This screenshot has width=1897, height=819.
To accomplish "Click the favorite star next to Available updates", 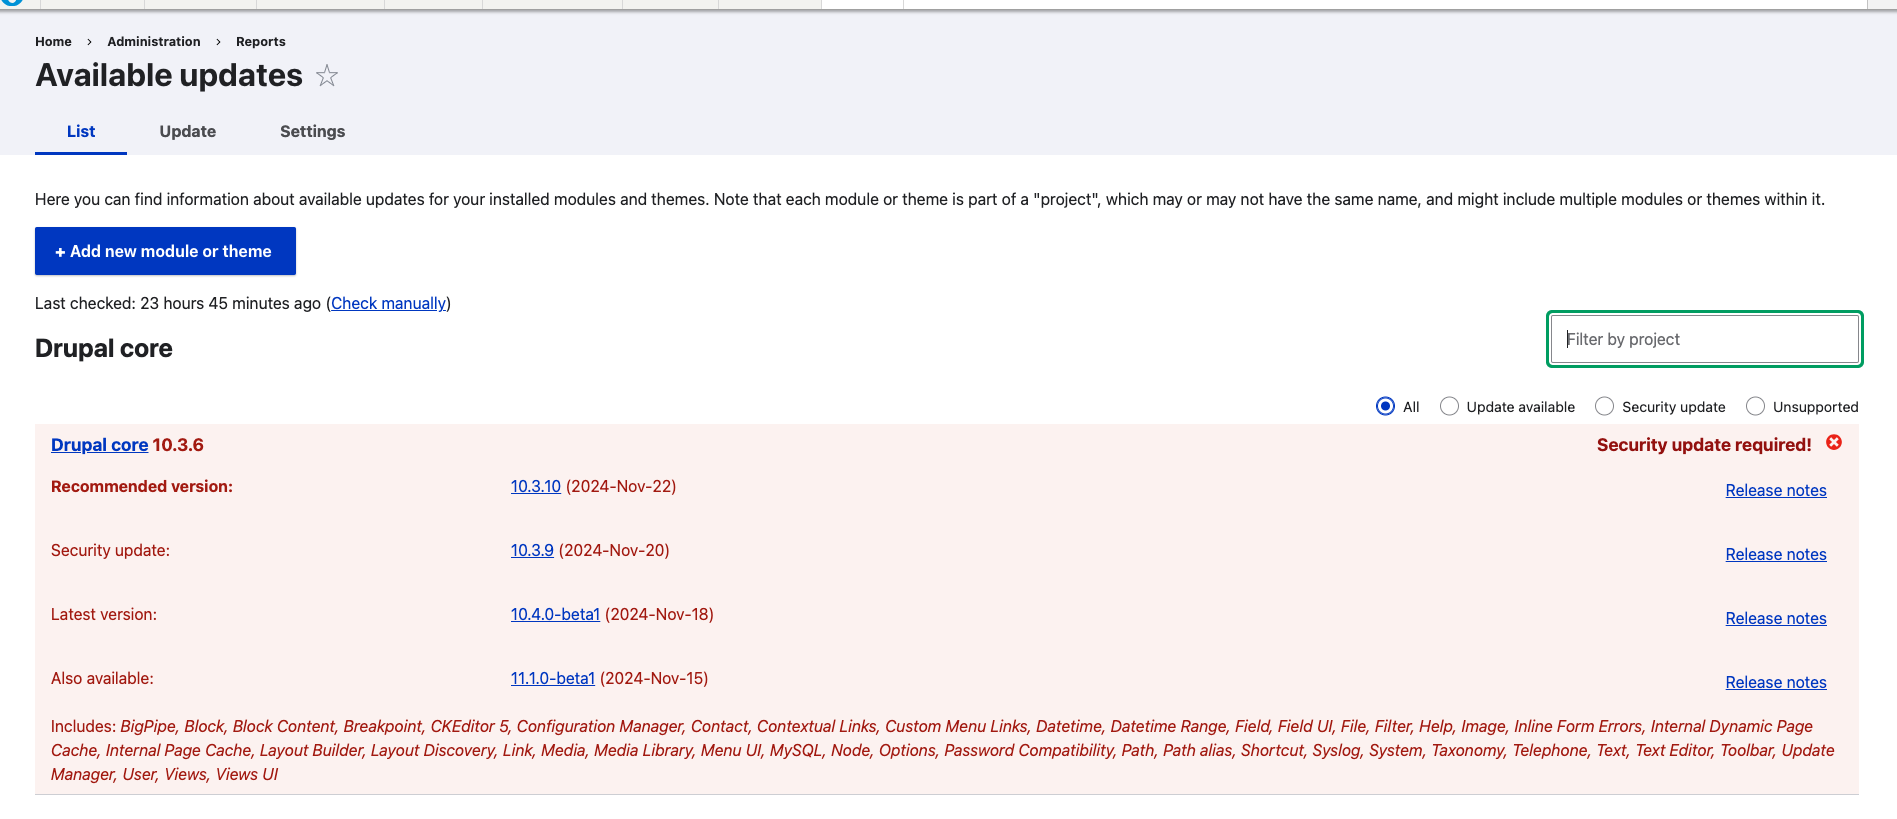I will coord(327,76).
